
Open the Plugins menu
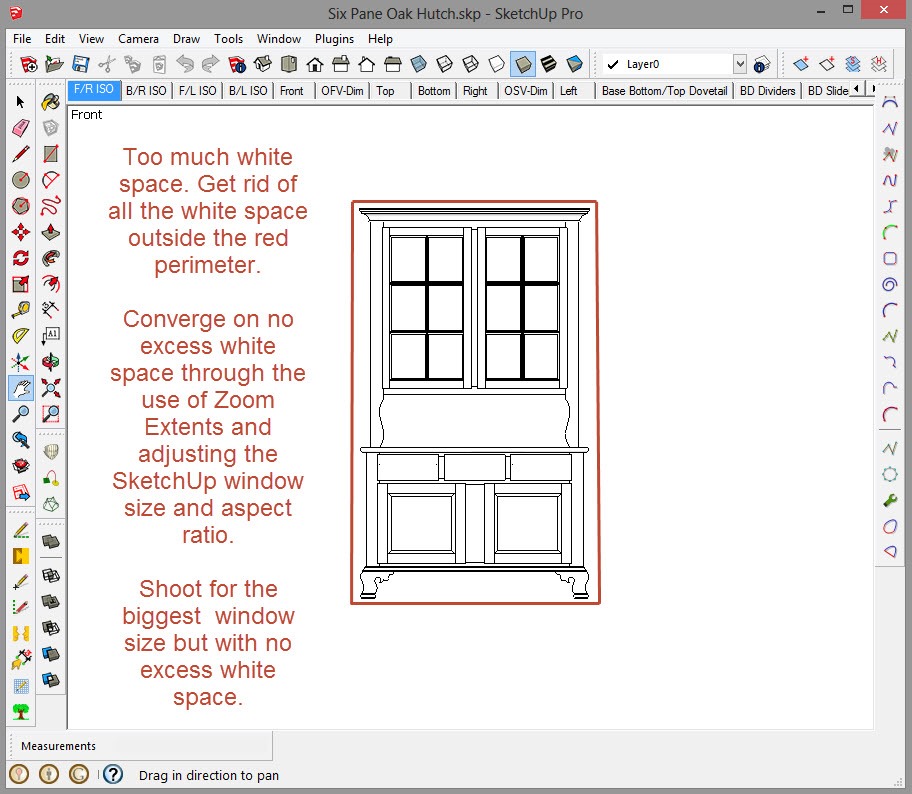[334, 39]
